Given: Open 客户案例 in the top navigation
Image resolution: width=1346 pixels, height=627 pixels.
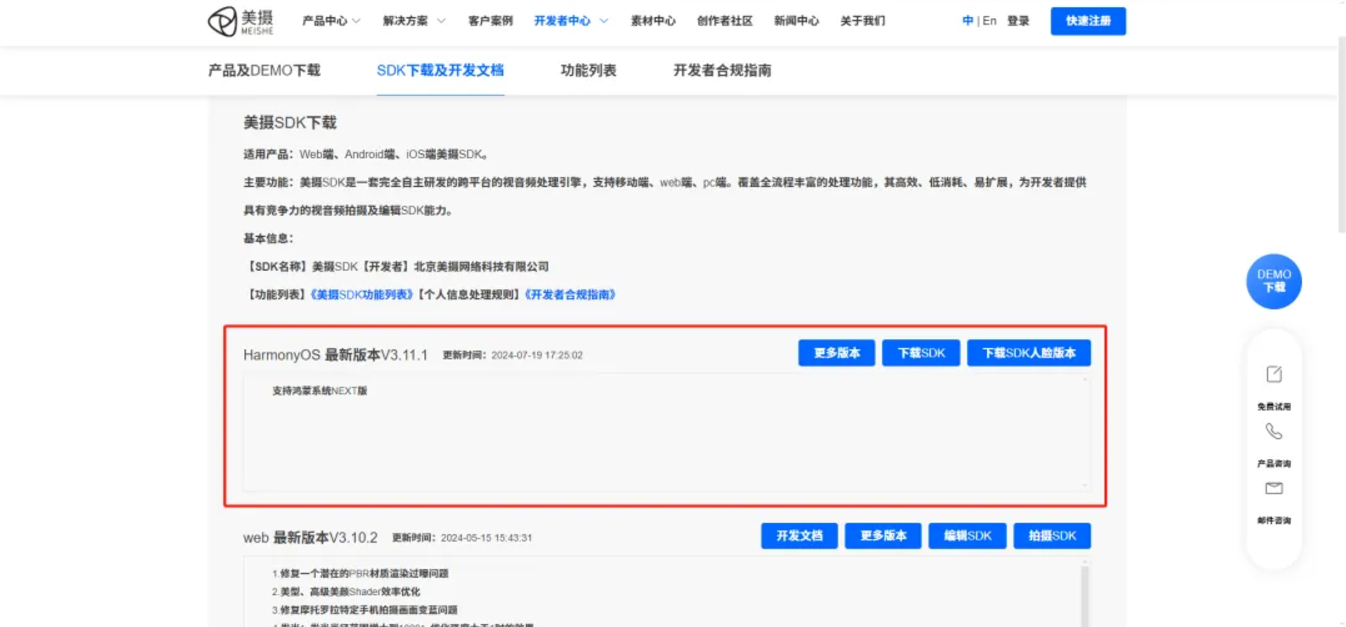Looking at the screenshot, I should [490, 21].
